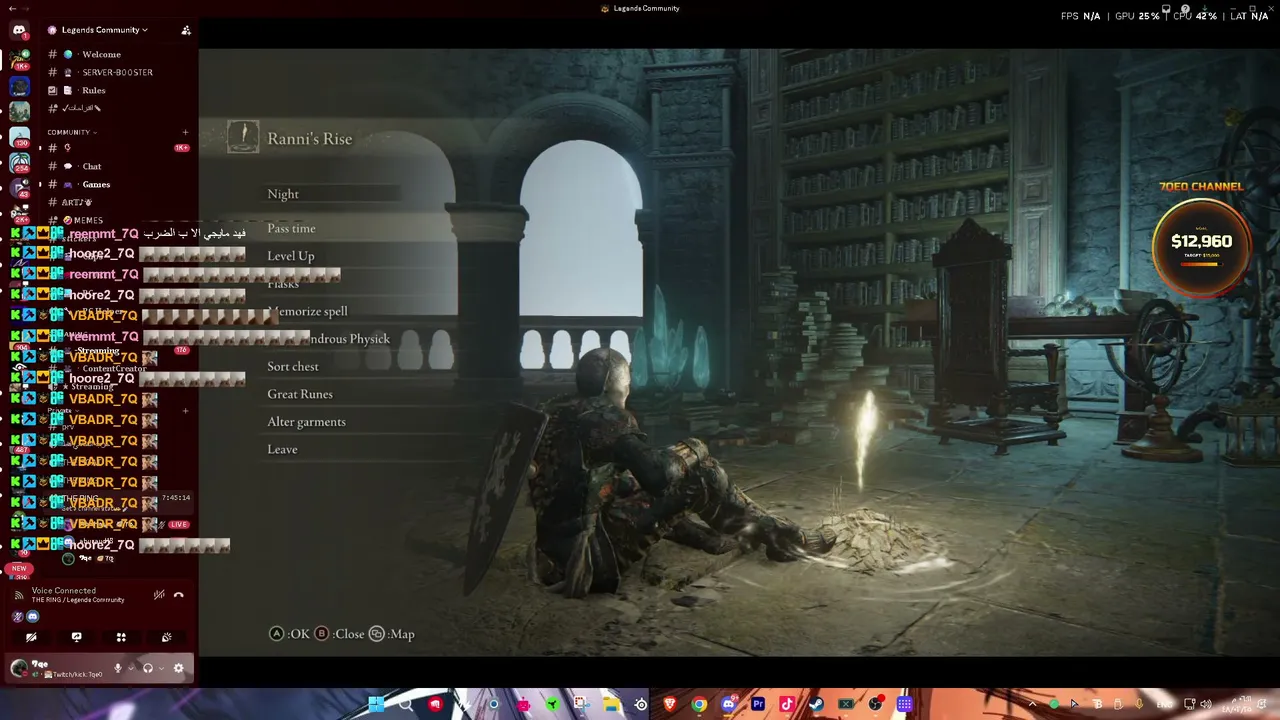Open Discord user settings gear
Image resolution: width=1280 pixels, height=720 pixels.
click(x=179, y=668)
